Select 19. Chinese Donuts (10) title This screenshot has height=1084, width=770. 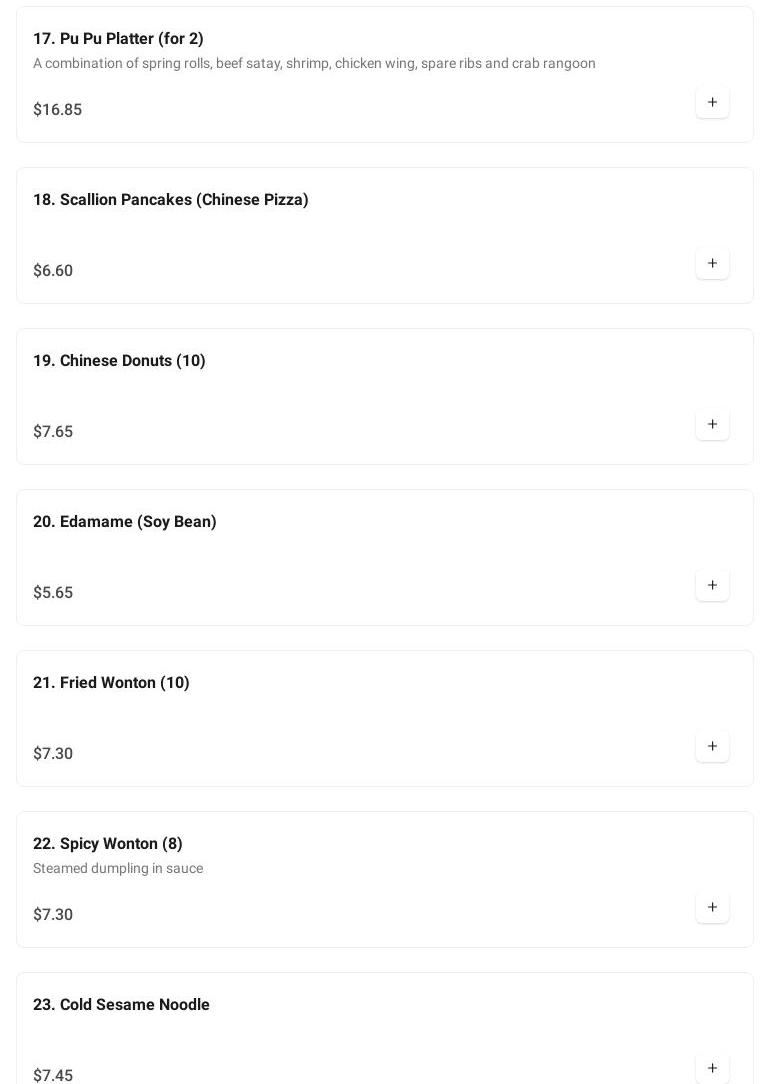[119, 361]
